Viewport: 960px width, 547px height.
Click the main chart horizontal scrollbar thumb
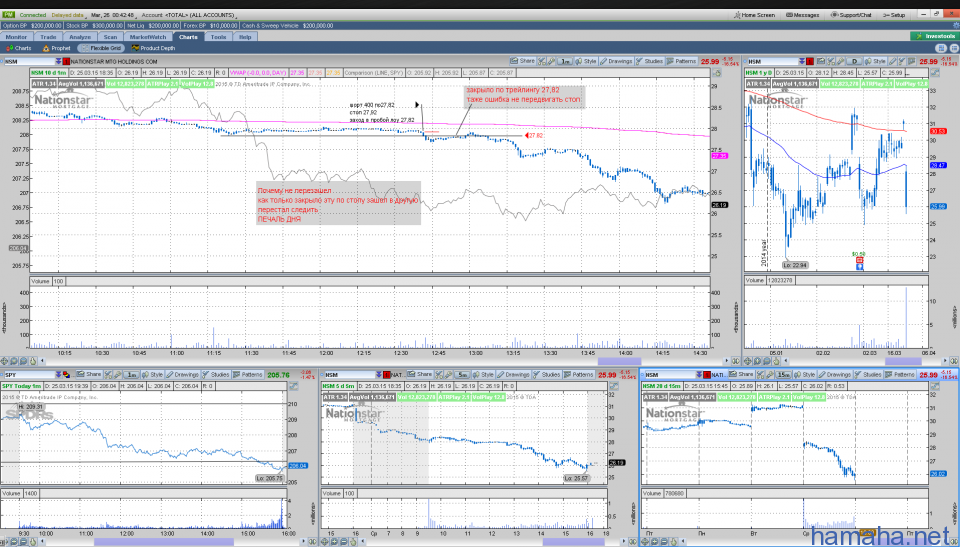(619, 361)
